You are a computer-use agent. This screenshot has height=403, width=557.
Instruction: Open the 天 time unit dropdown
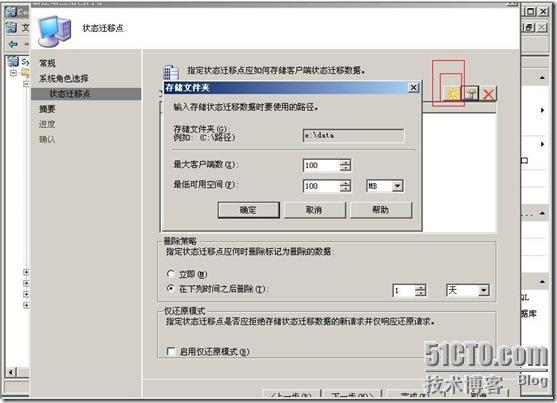(483, 290)
